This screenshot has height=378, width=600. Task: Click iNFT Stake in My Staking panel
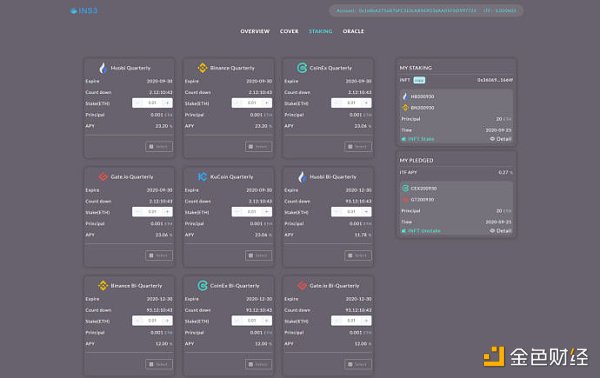tap(418, 139)
